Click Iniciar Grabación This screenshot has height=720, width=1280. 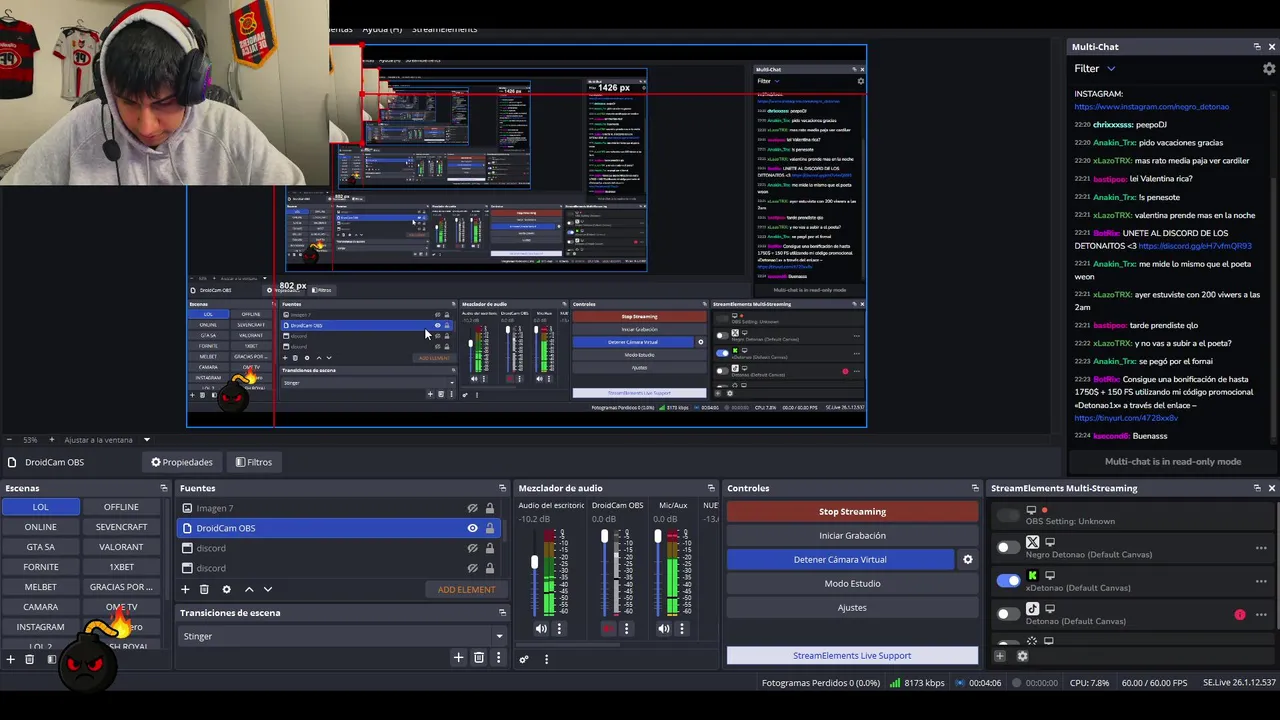(852, 536)
